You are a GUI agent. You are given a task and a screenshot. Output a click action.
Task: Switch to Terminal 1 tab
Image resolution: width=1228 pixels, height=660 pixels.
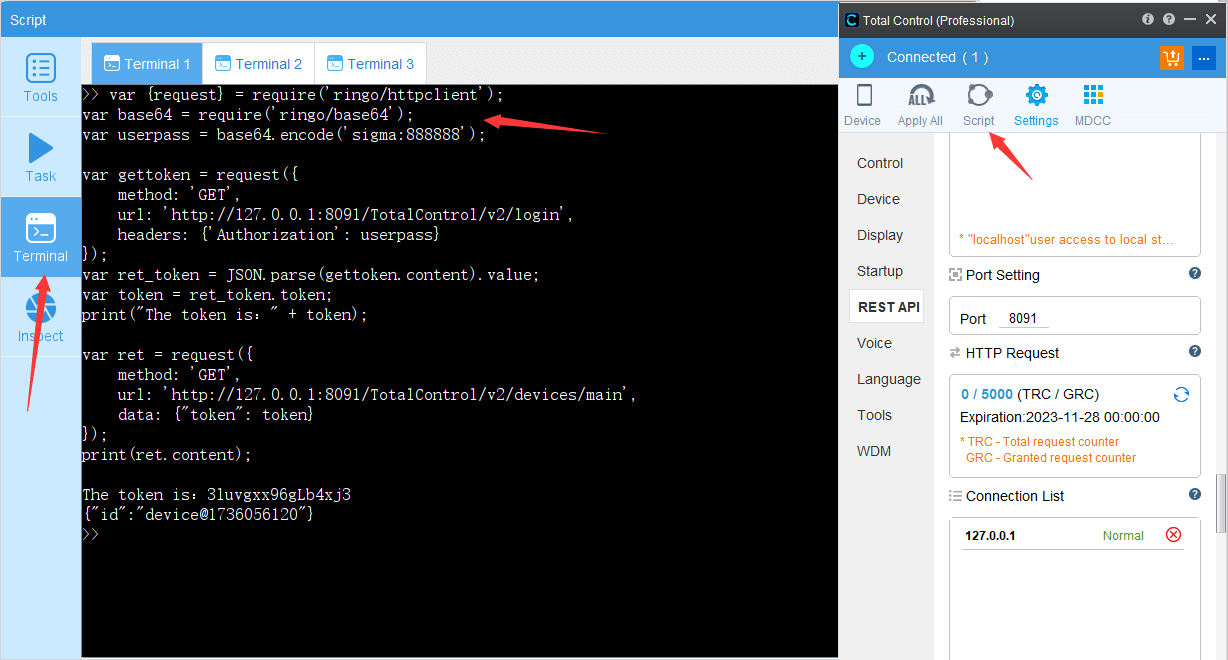point(147,64)
